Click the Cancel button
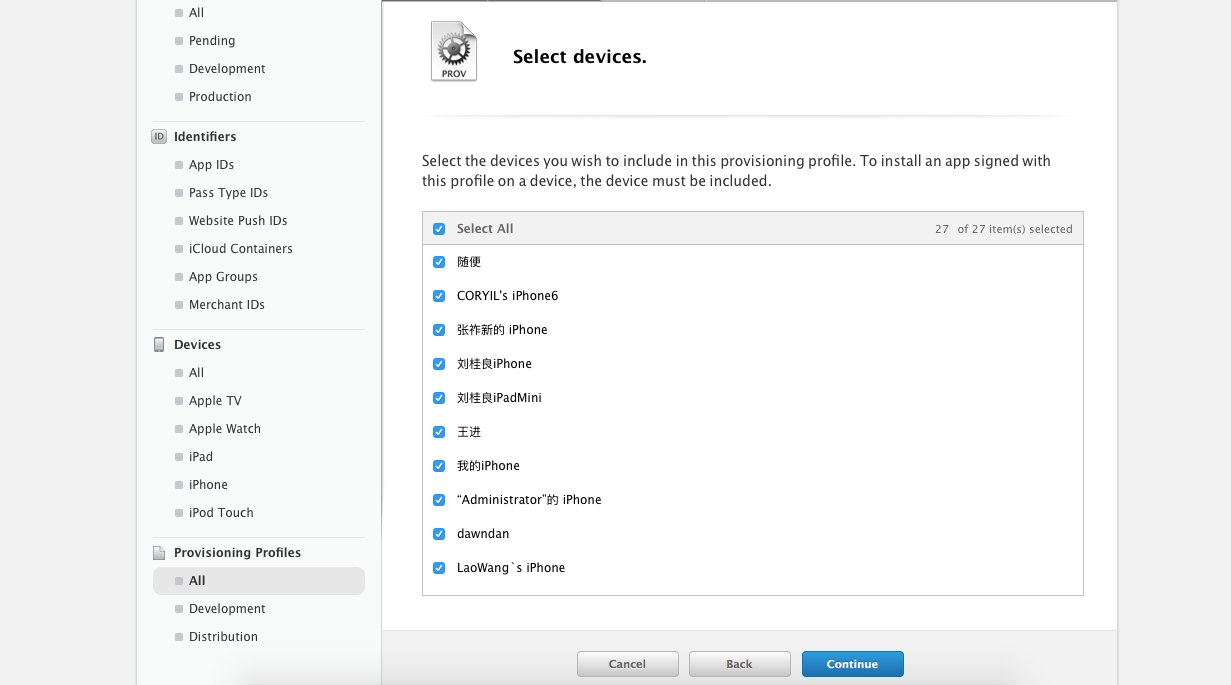1231x685 pixels. [627, 664]
